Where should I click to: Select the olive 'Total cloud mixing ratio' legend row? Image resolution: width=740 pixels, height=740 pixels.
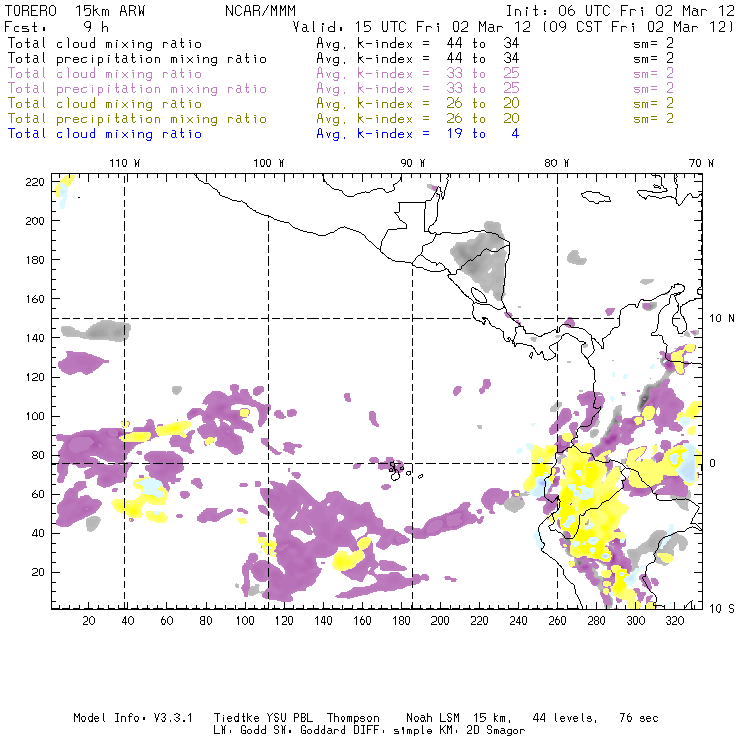(x=105, y=103)
